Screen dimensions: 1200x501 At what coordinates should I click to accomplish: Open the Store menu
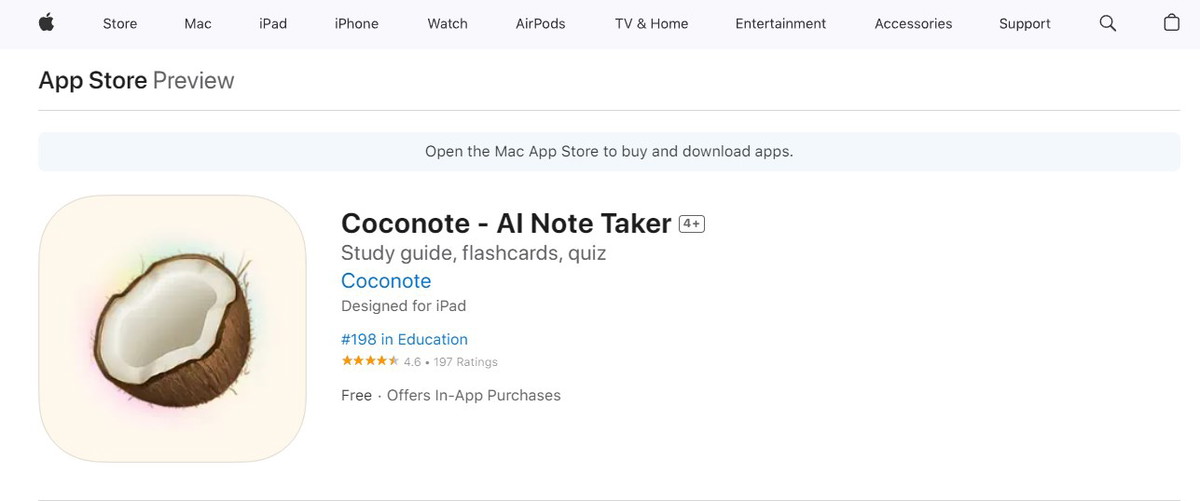pos(120,23)
